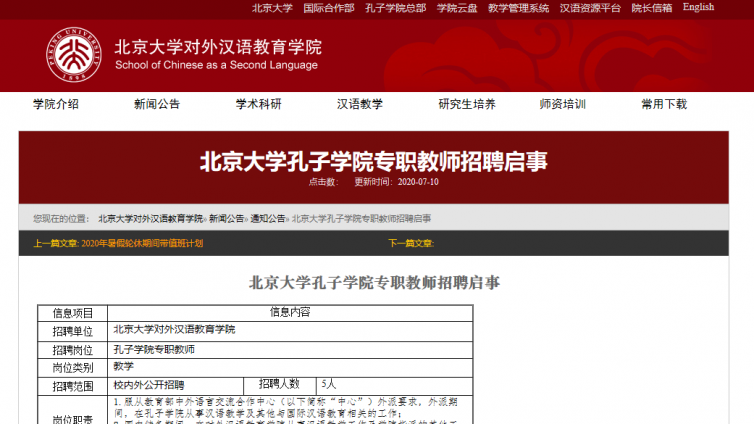754x424 pixels.
Task: Open the 汉语资源平台 top link
Action: pyautogui.click(x=590, y=8)
